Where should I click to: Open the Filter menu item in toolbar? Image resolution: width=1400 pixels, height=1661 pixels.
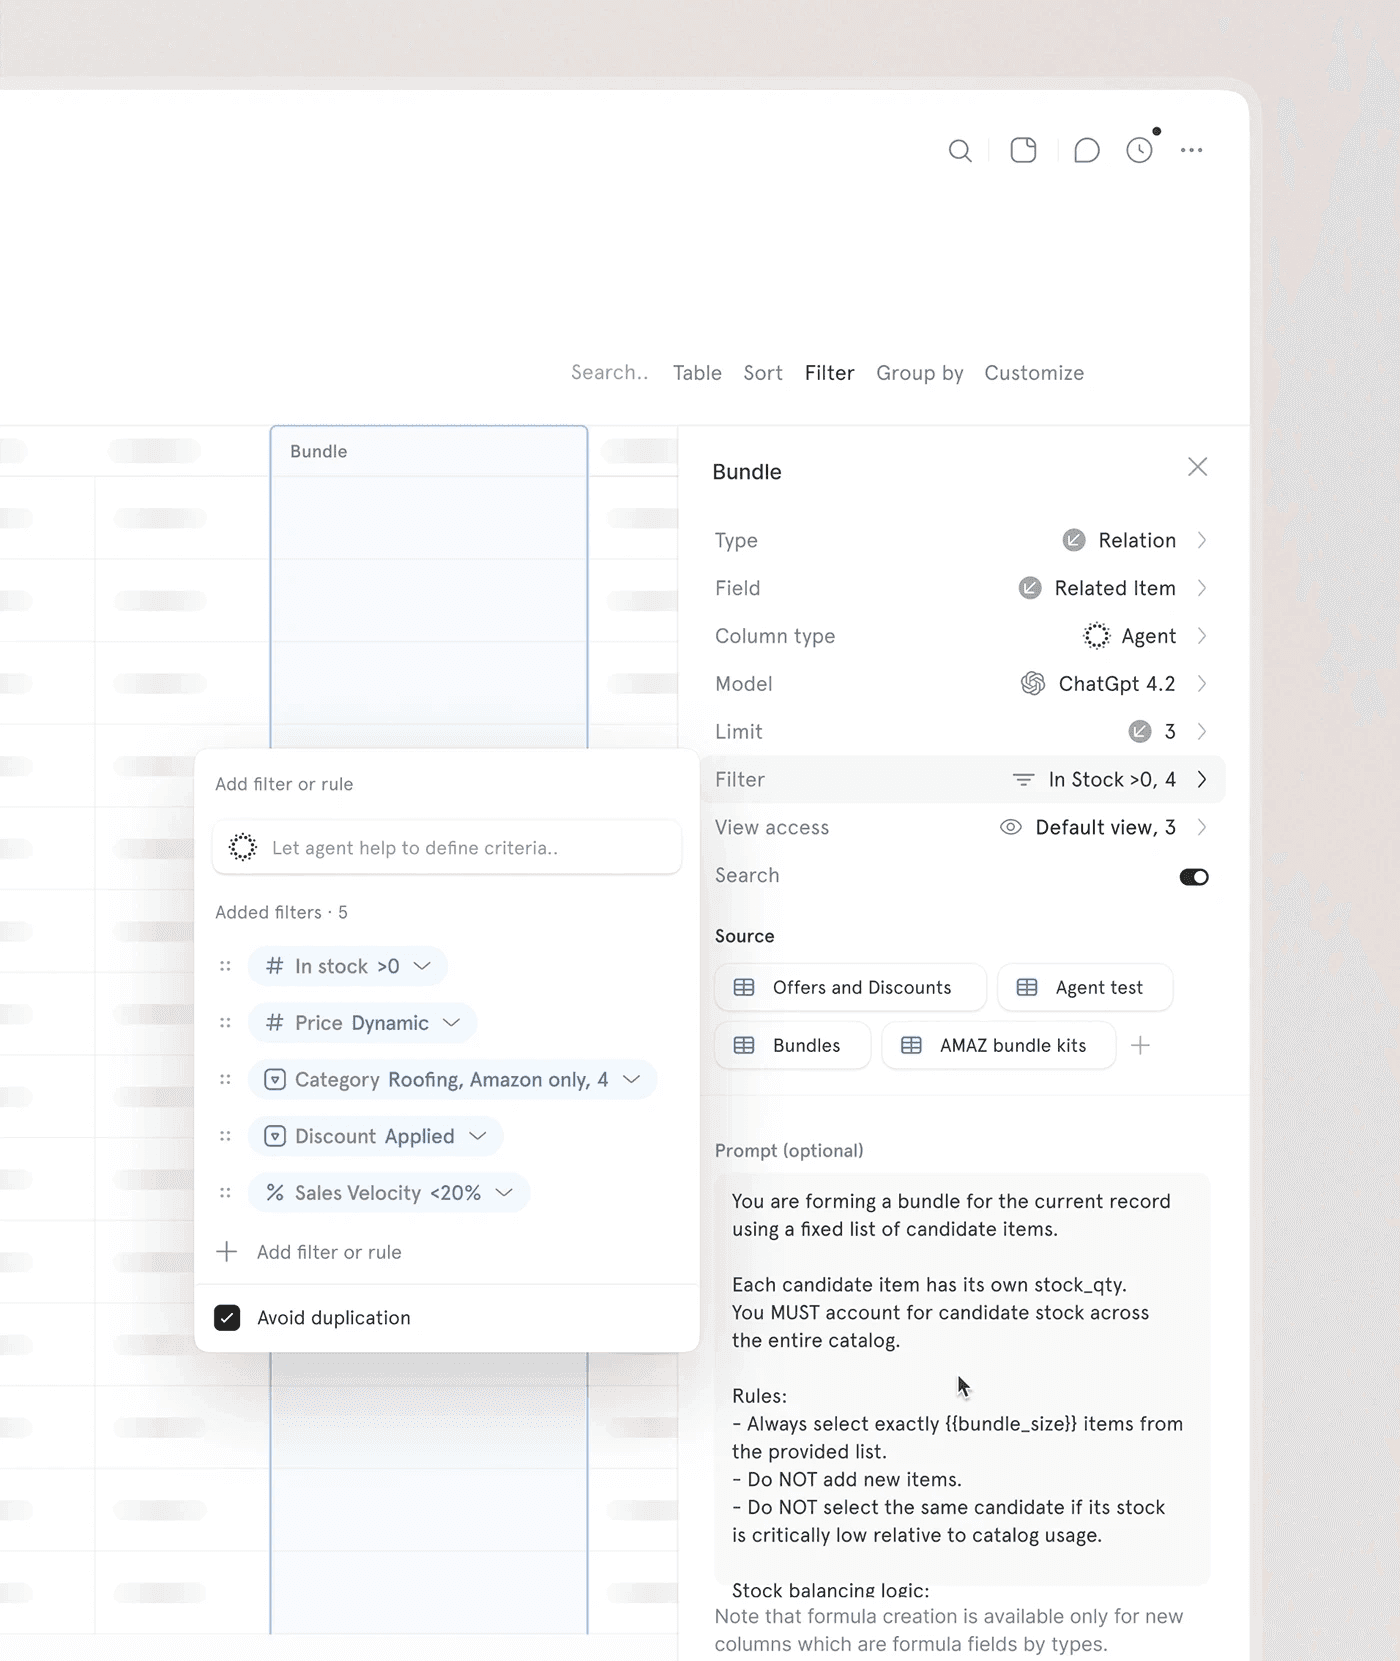(x=829, y=373)
